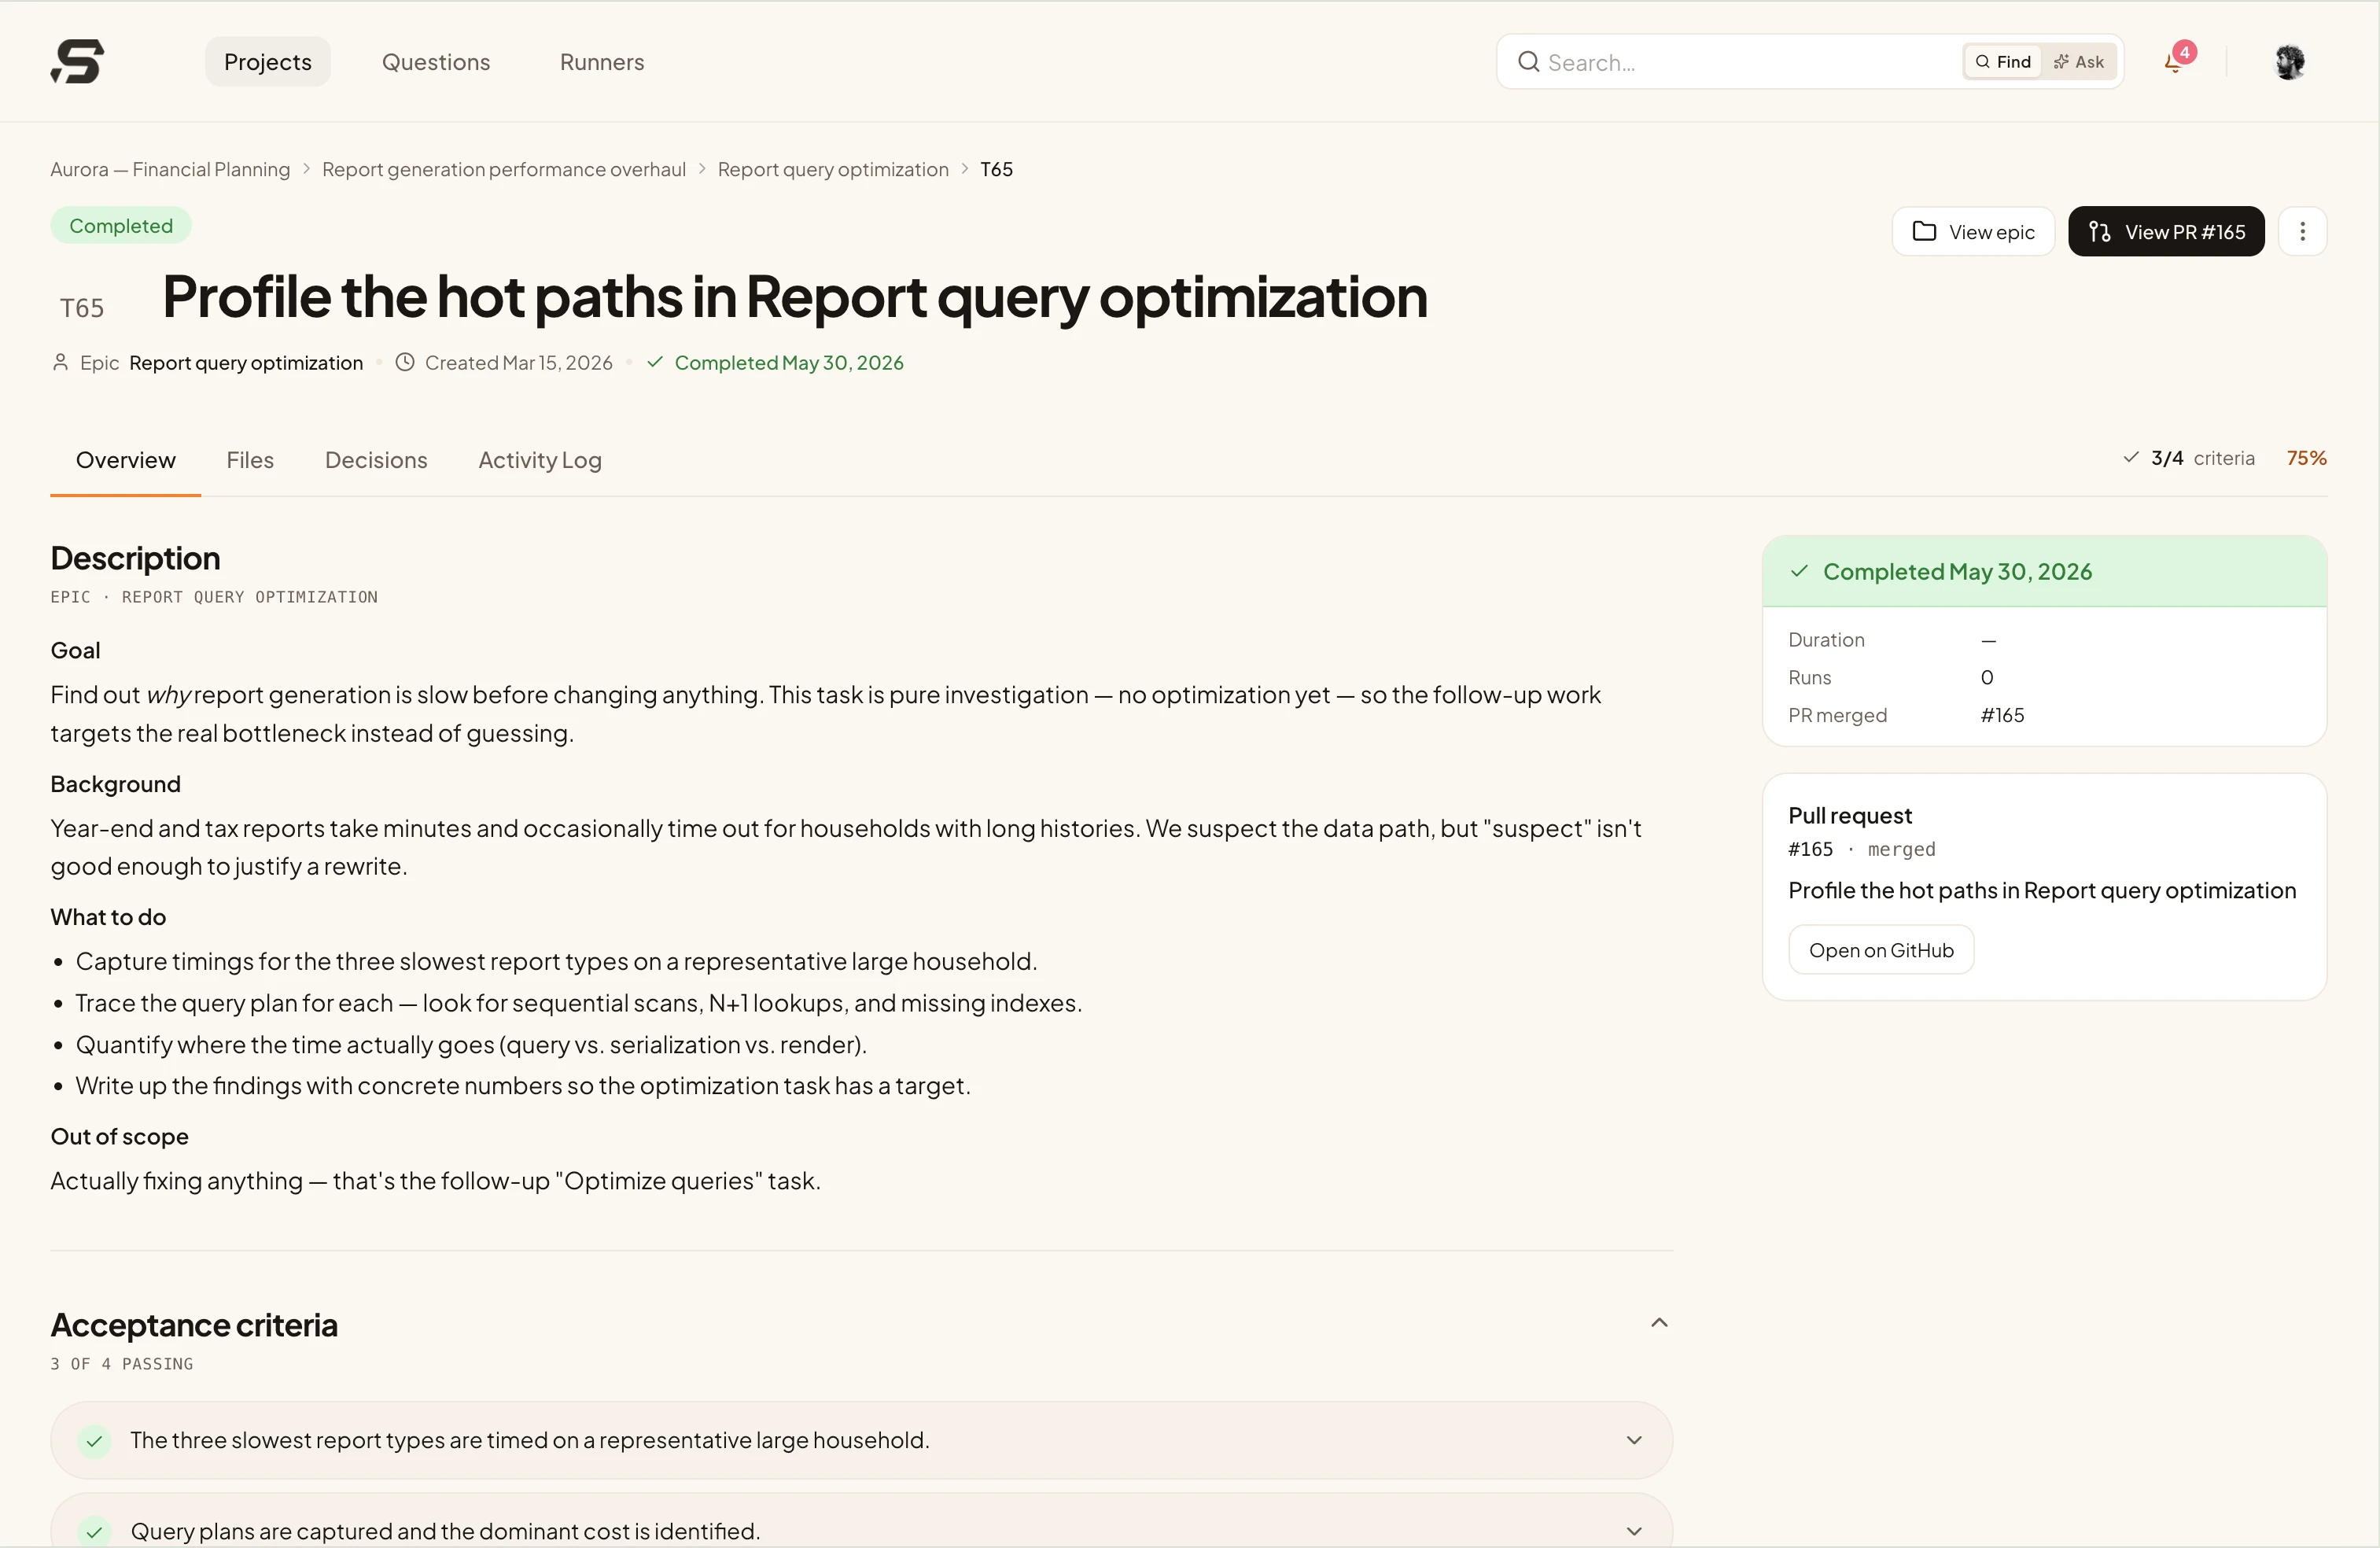This screenshot has width=2380, height=1548.
Task: Click the pull request icon in View PR #165
Action: [x=2099, y=232]
